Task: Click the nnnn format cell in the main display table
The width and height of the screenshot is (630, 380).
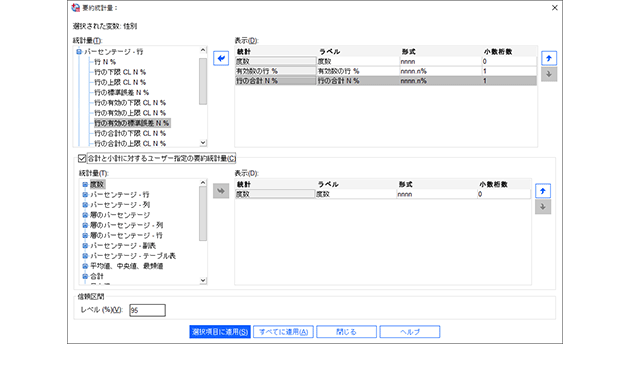Action: 440,61
